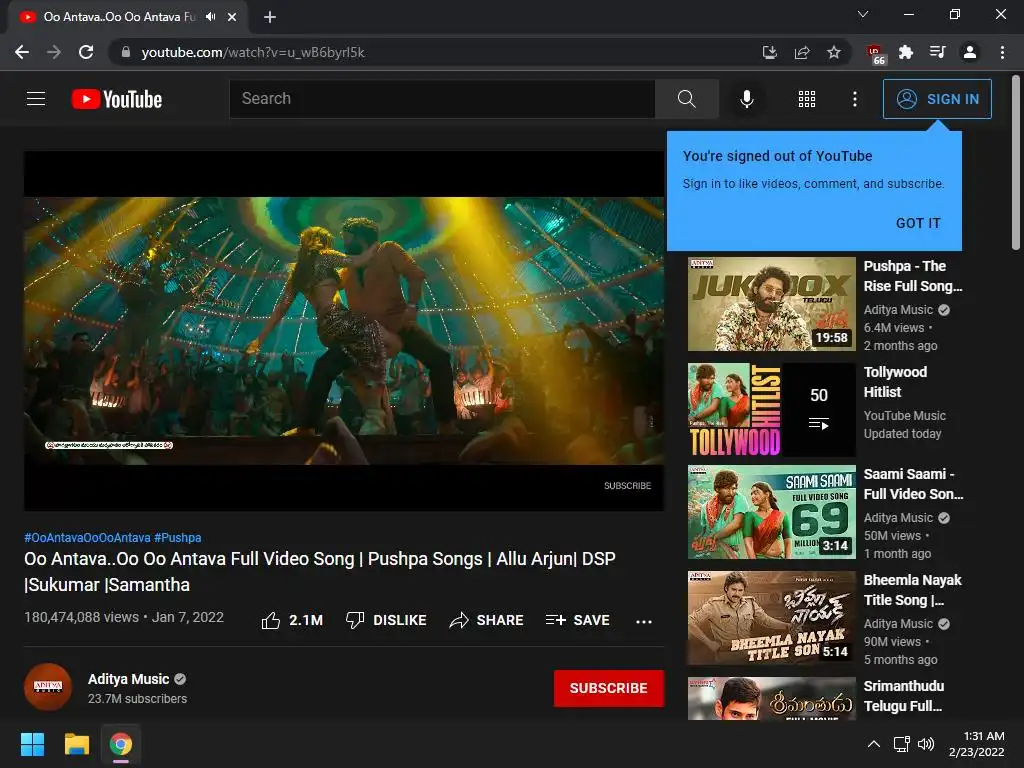Open the Aditya Music channel avatar
The height and width of the screenshot is (768, 1024).
[48, 687]
